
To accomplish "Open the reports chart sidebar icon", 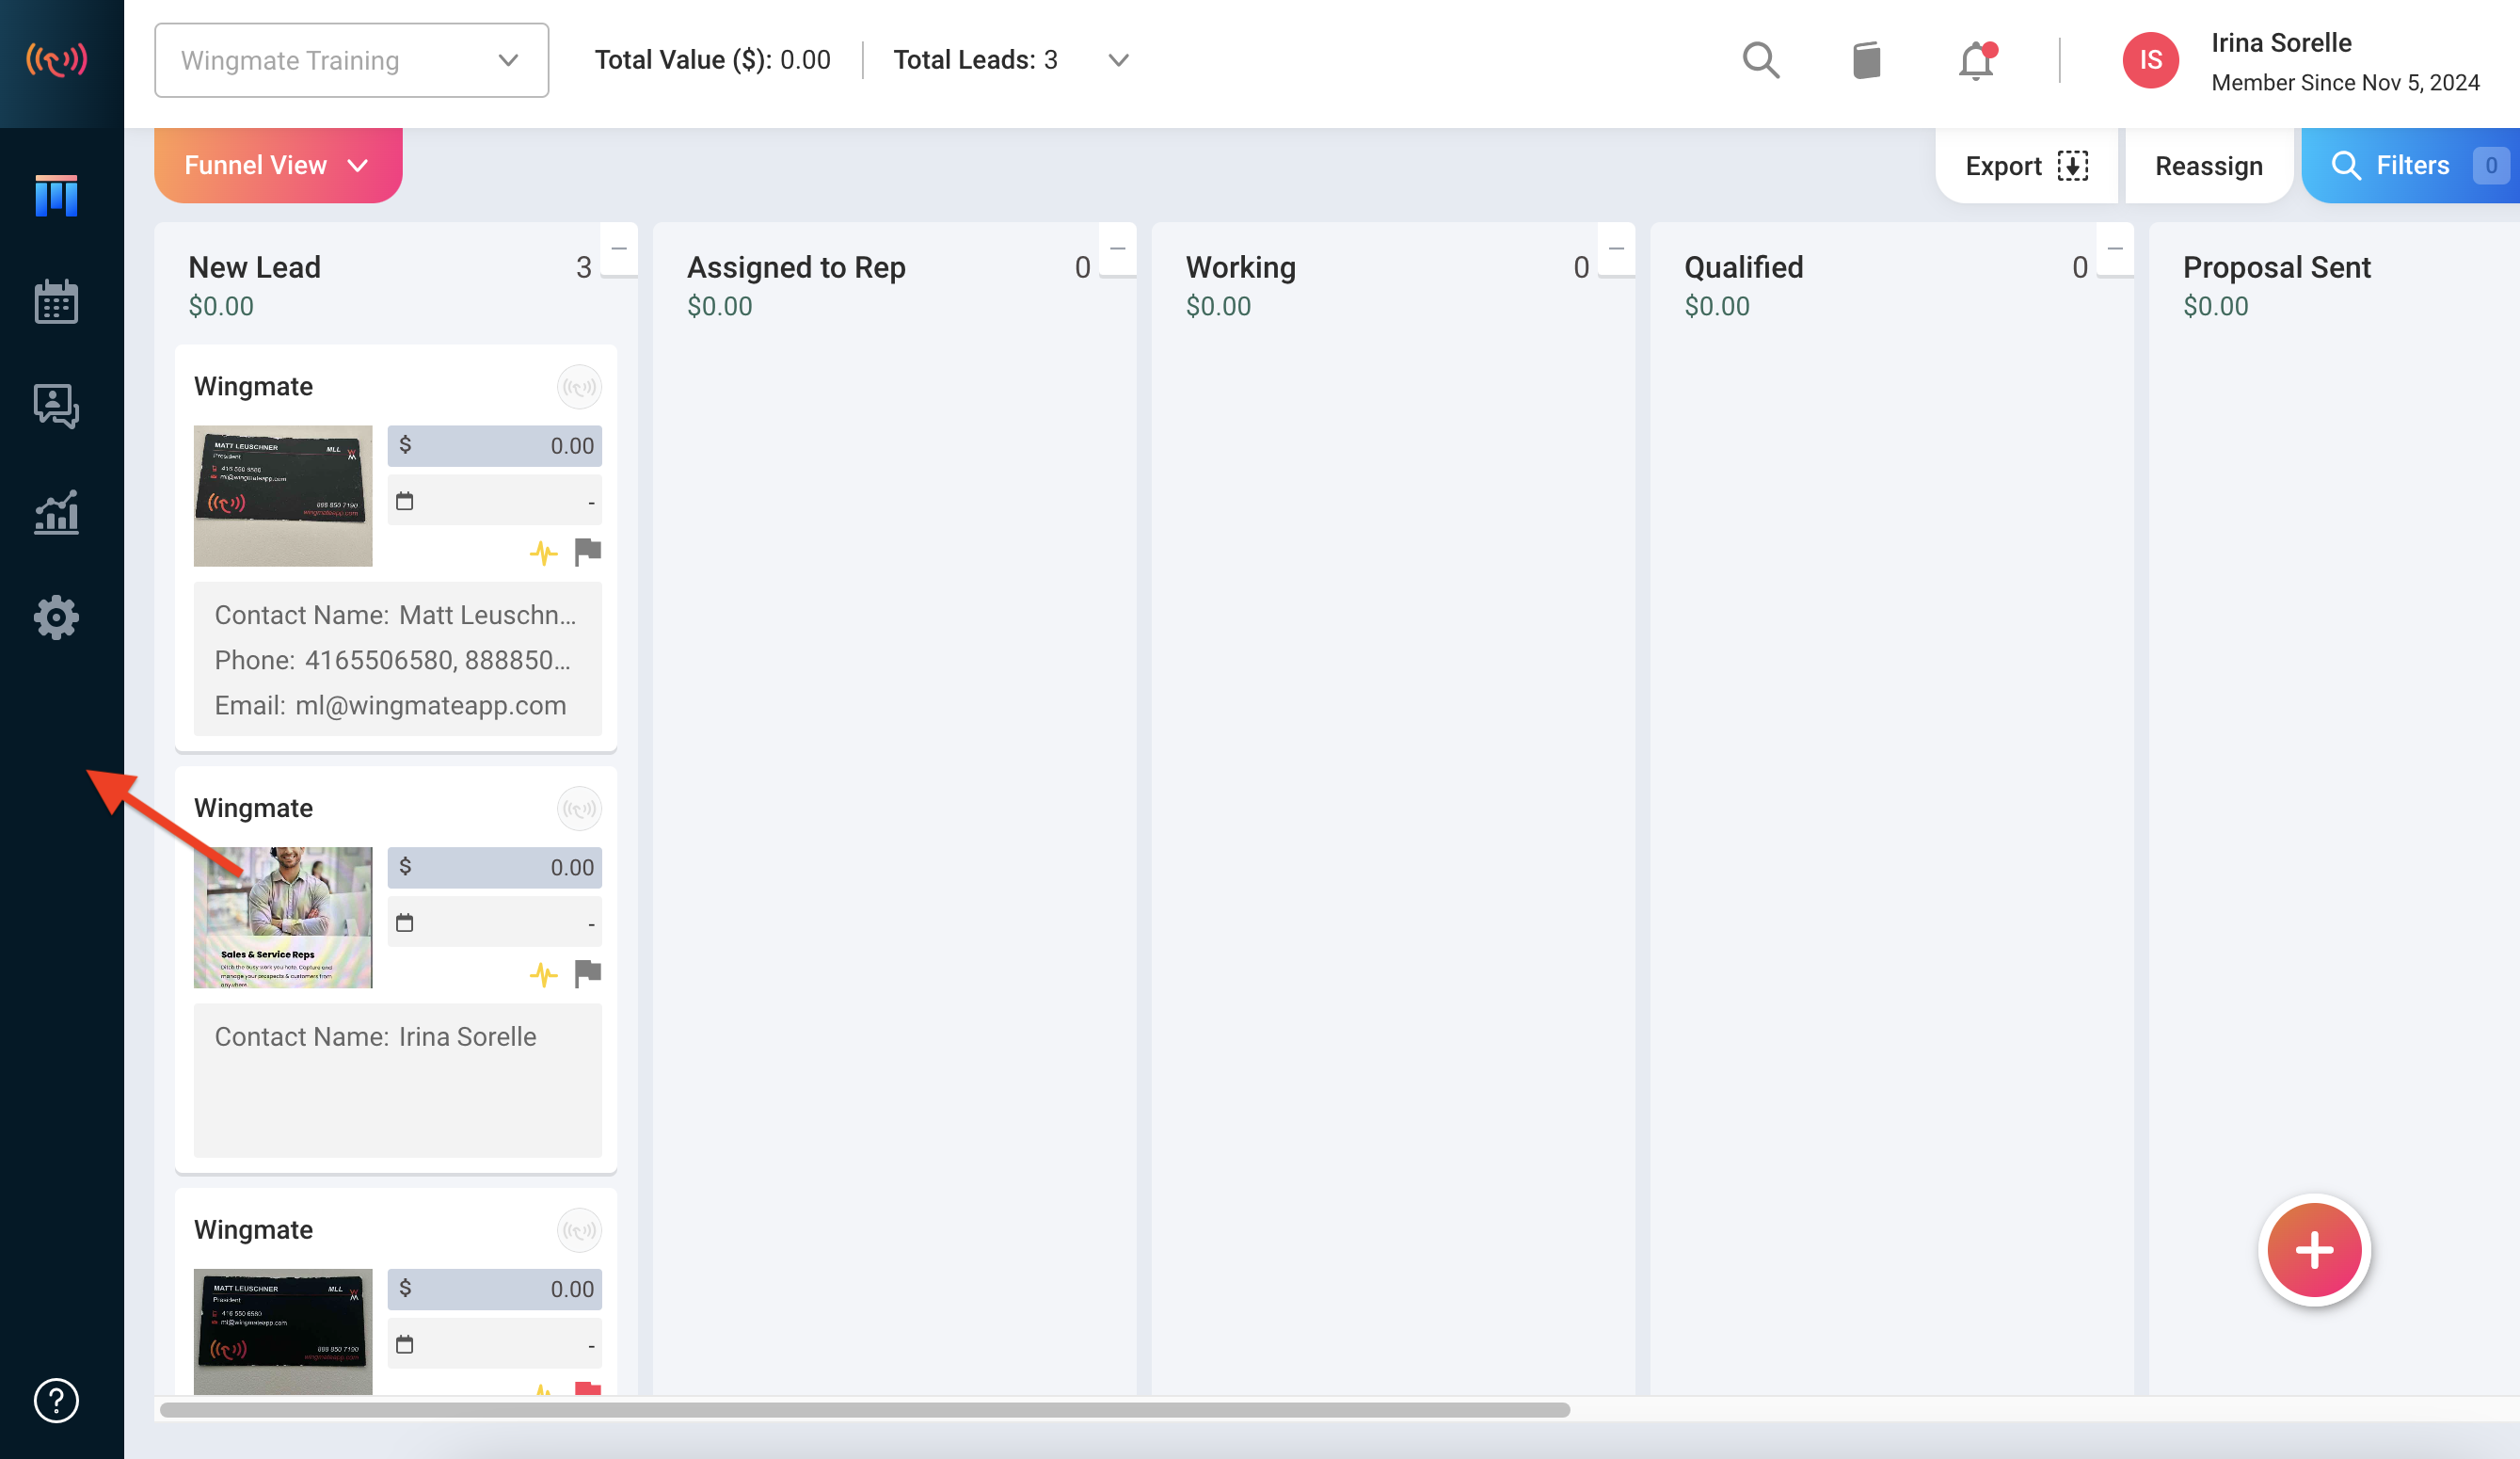I will coord(56,512).
